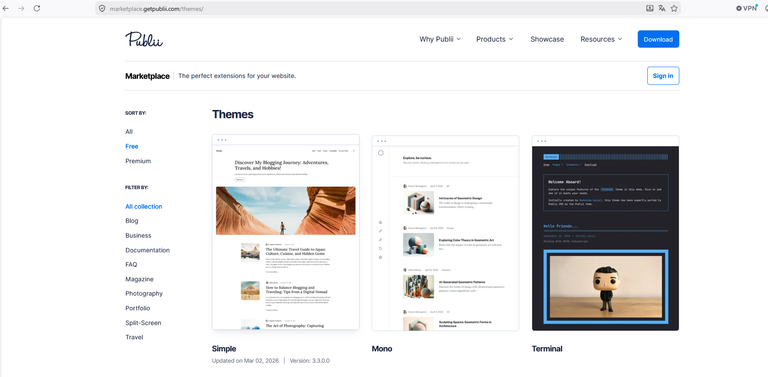Go back with the browser back arrow
The height and width of the screenshot is (377, 768).
[x=6, y=8]
